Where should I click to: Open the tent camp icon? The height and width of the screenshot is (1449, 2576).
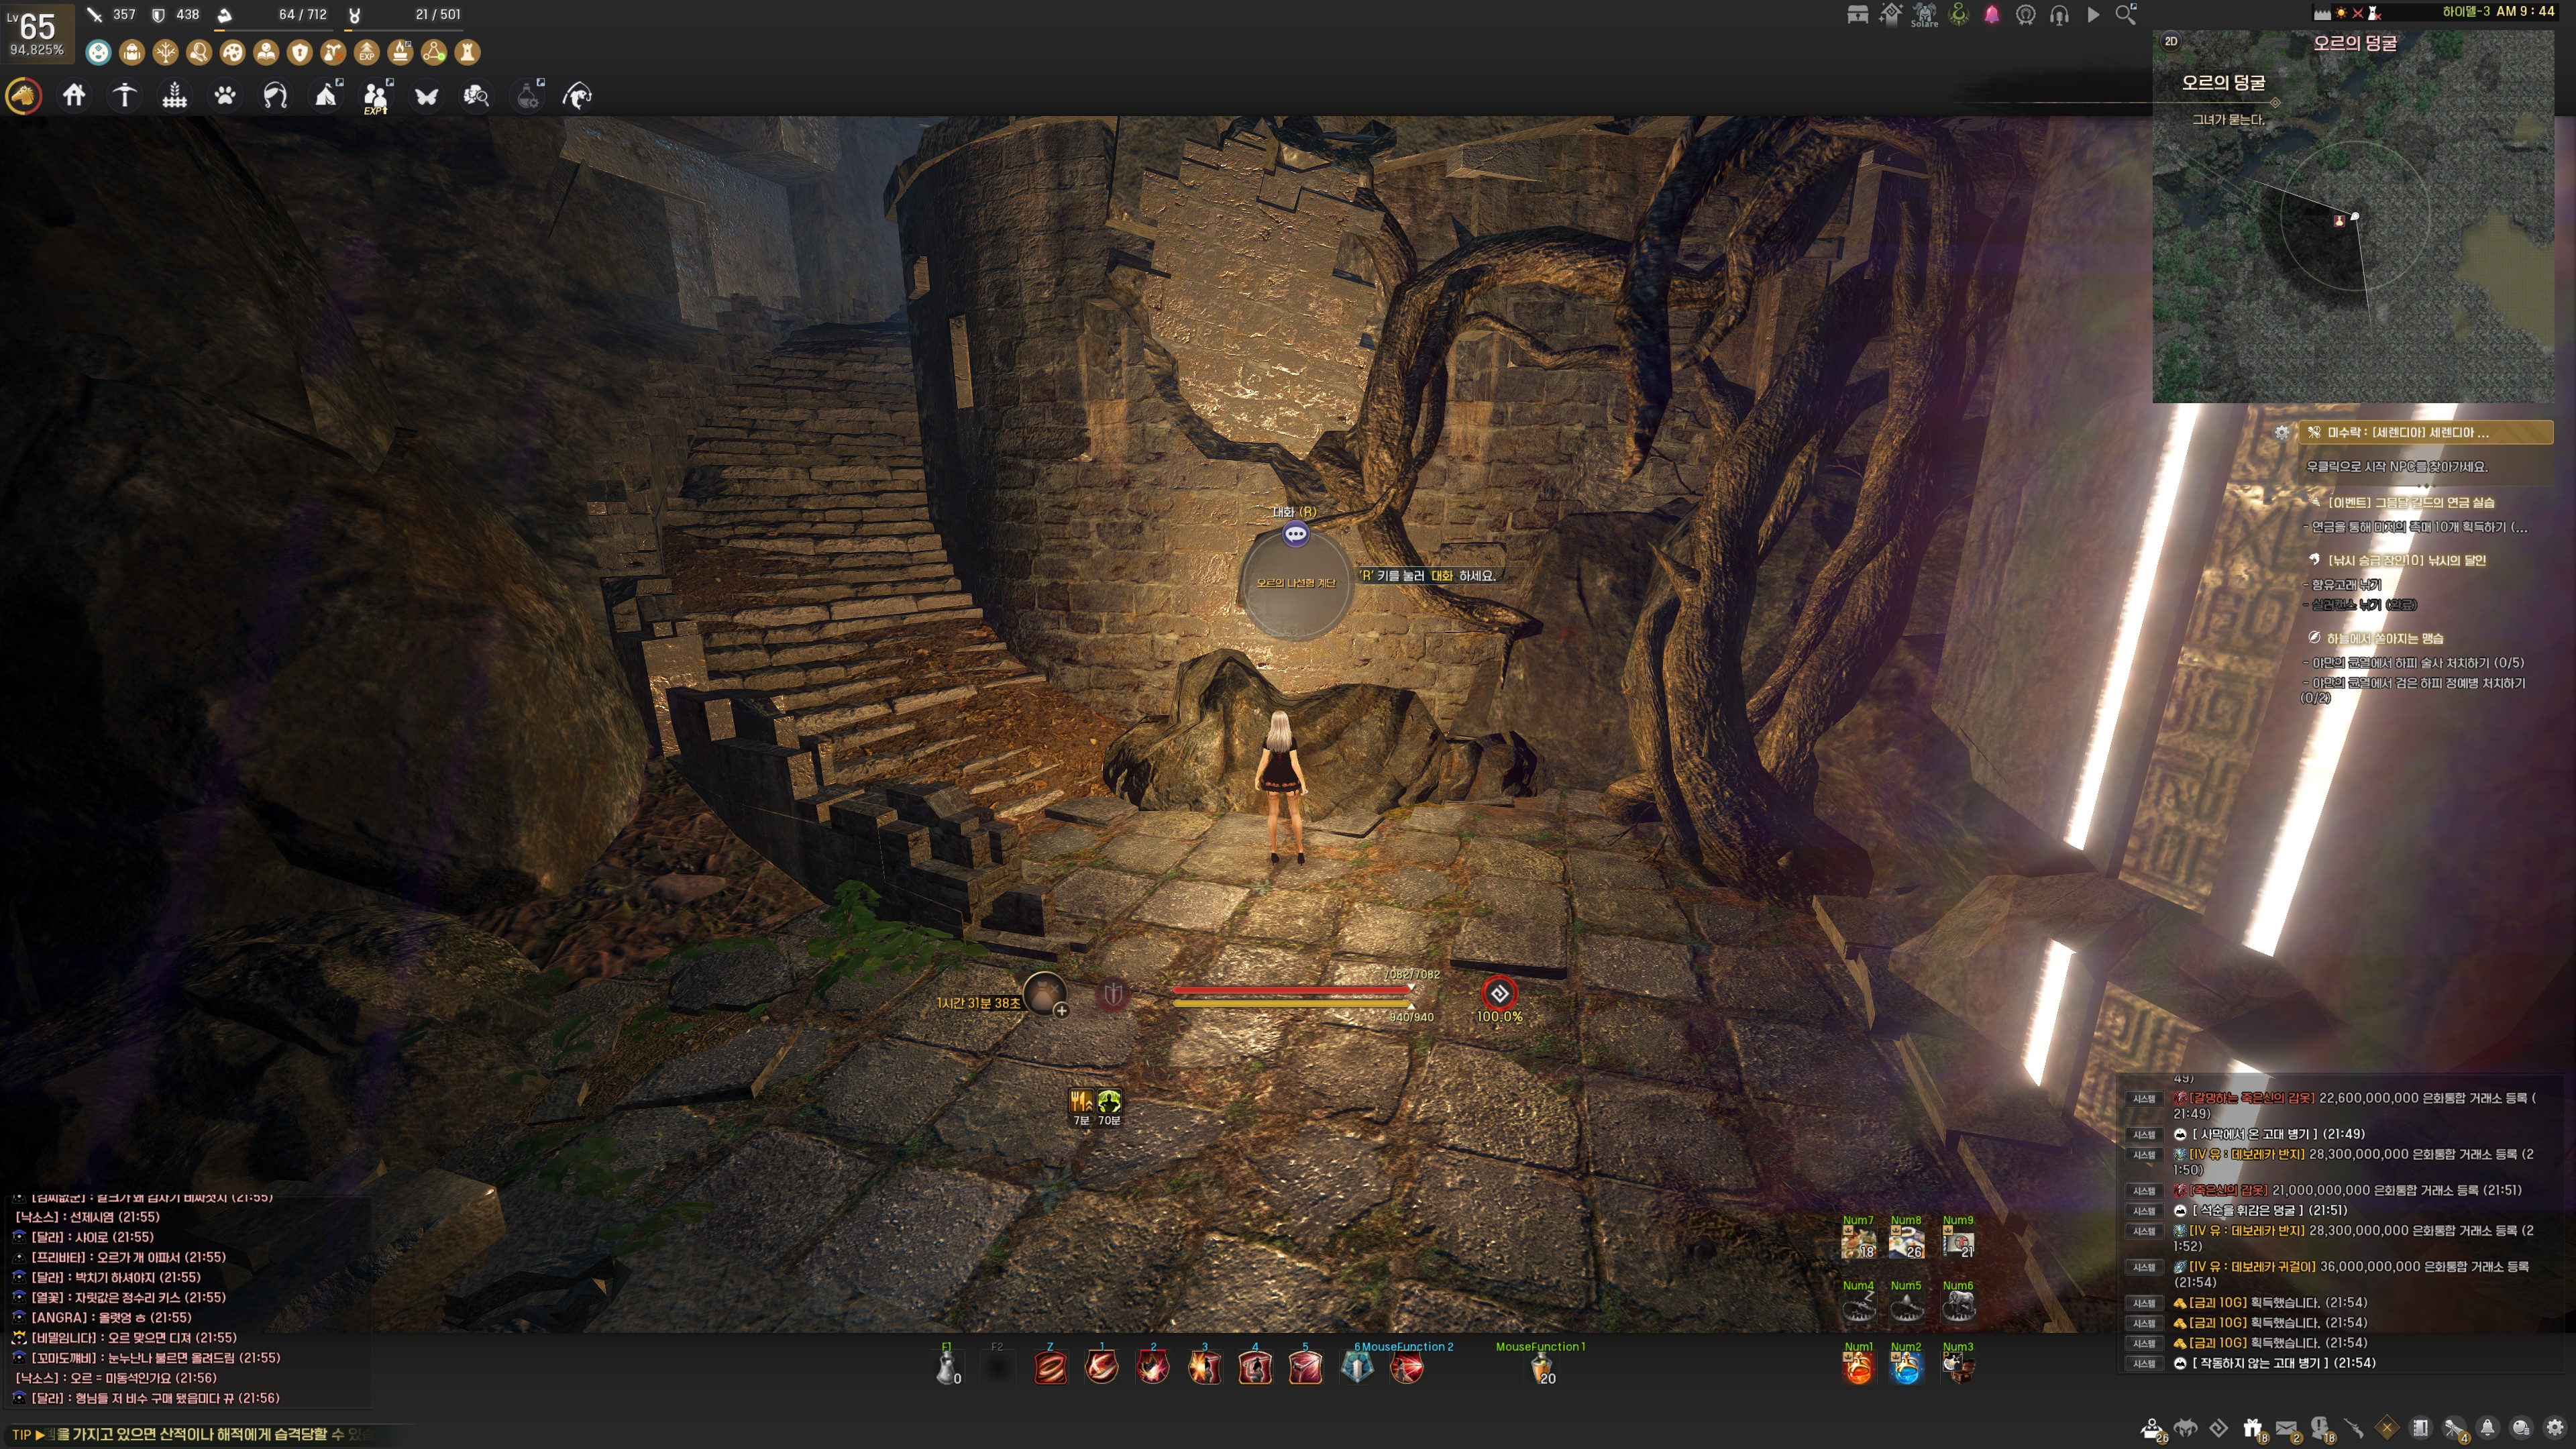click(x=326, y=96)
